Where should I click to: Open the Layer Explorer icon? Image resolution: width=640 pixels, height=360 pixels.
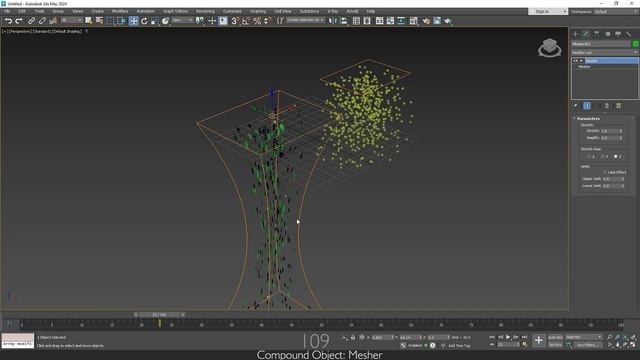tap(367, 20)
